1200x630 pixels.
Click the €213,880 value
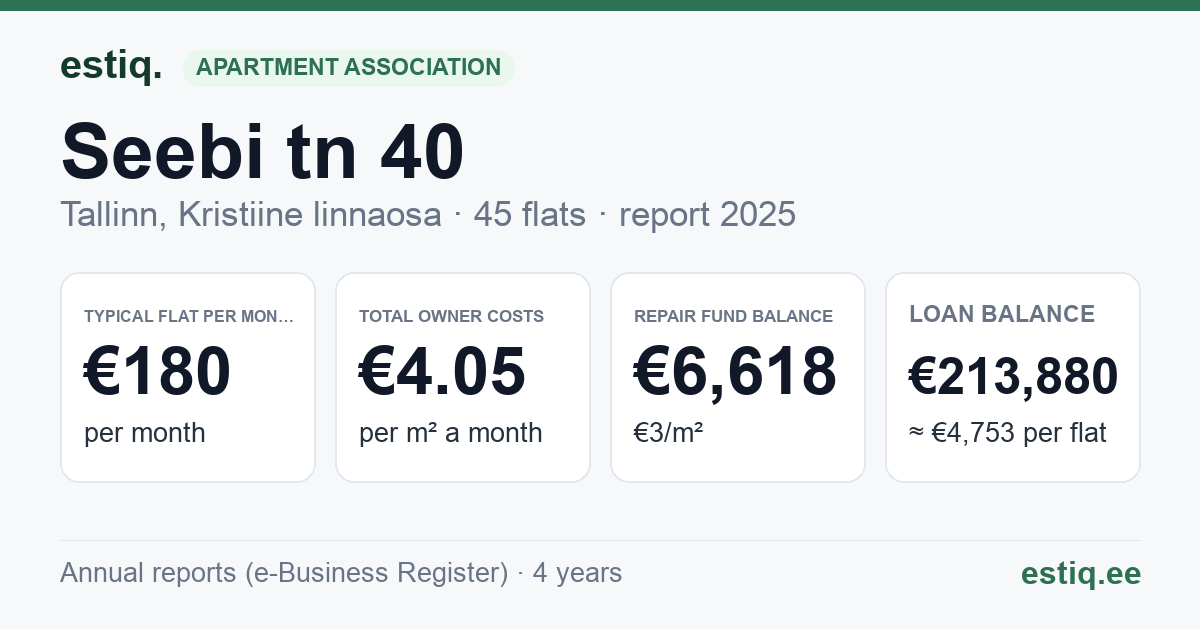click(x=1013, y=377)
